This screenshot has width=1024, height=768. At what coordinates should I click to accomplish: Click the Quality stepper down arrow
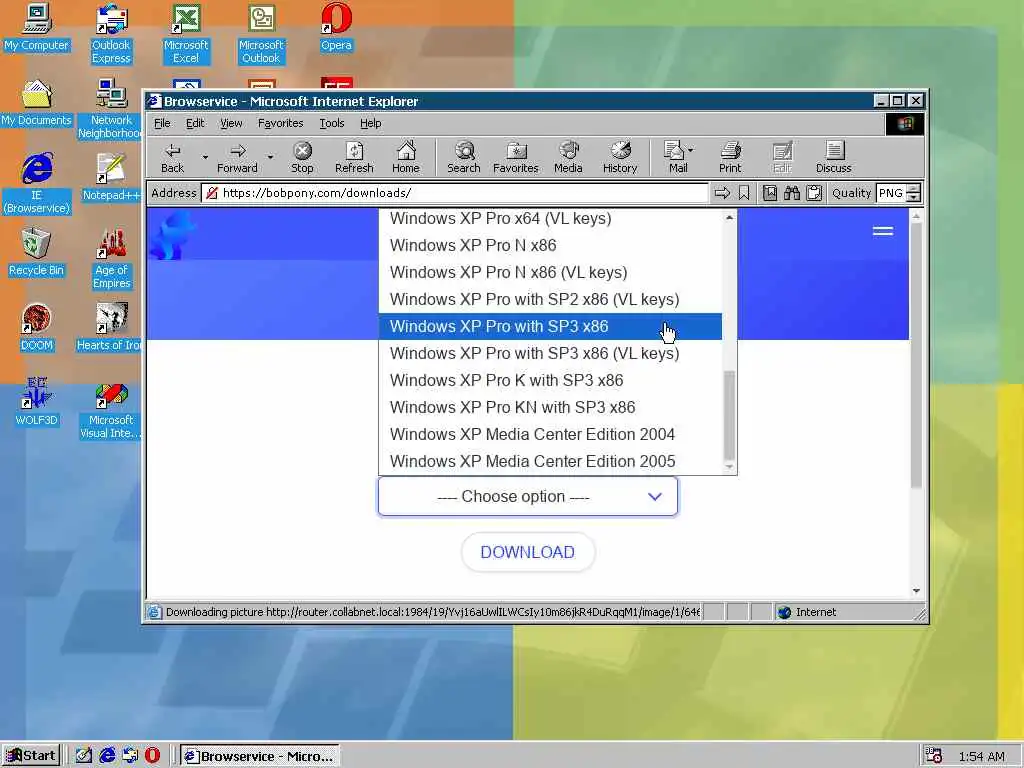tap(914, 198)
